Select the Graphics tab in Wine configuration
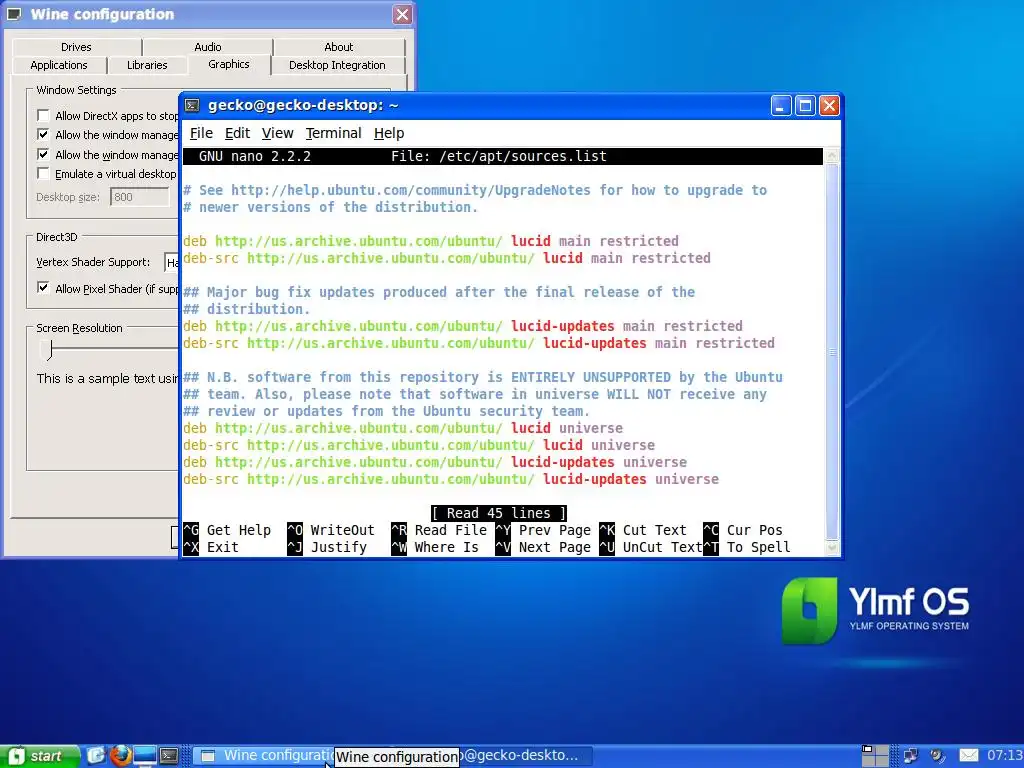The image size is (1024, 768). [x=229, y=64]
